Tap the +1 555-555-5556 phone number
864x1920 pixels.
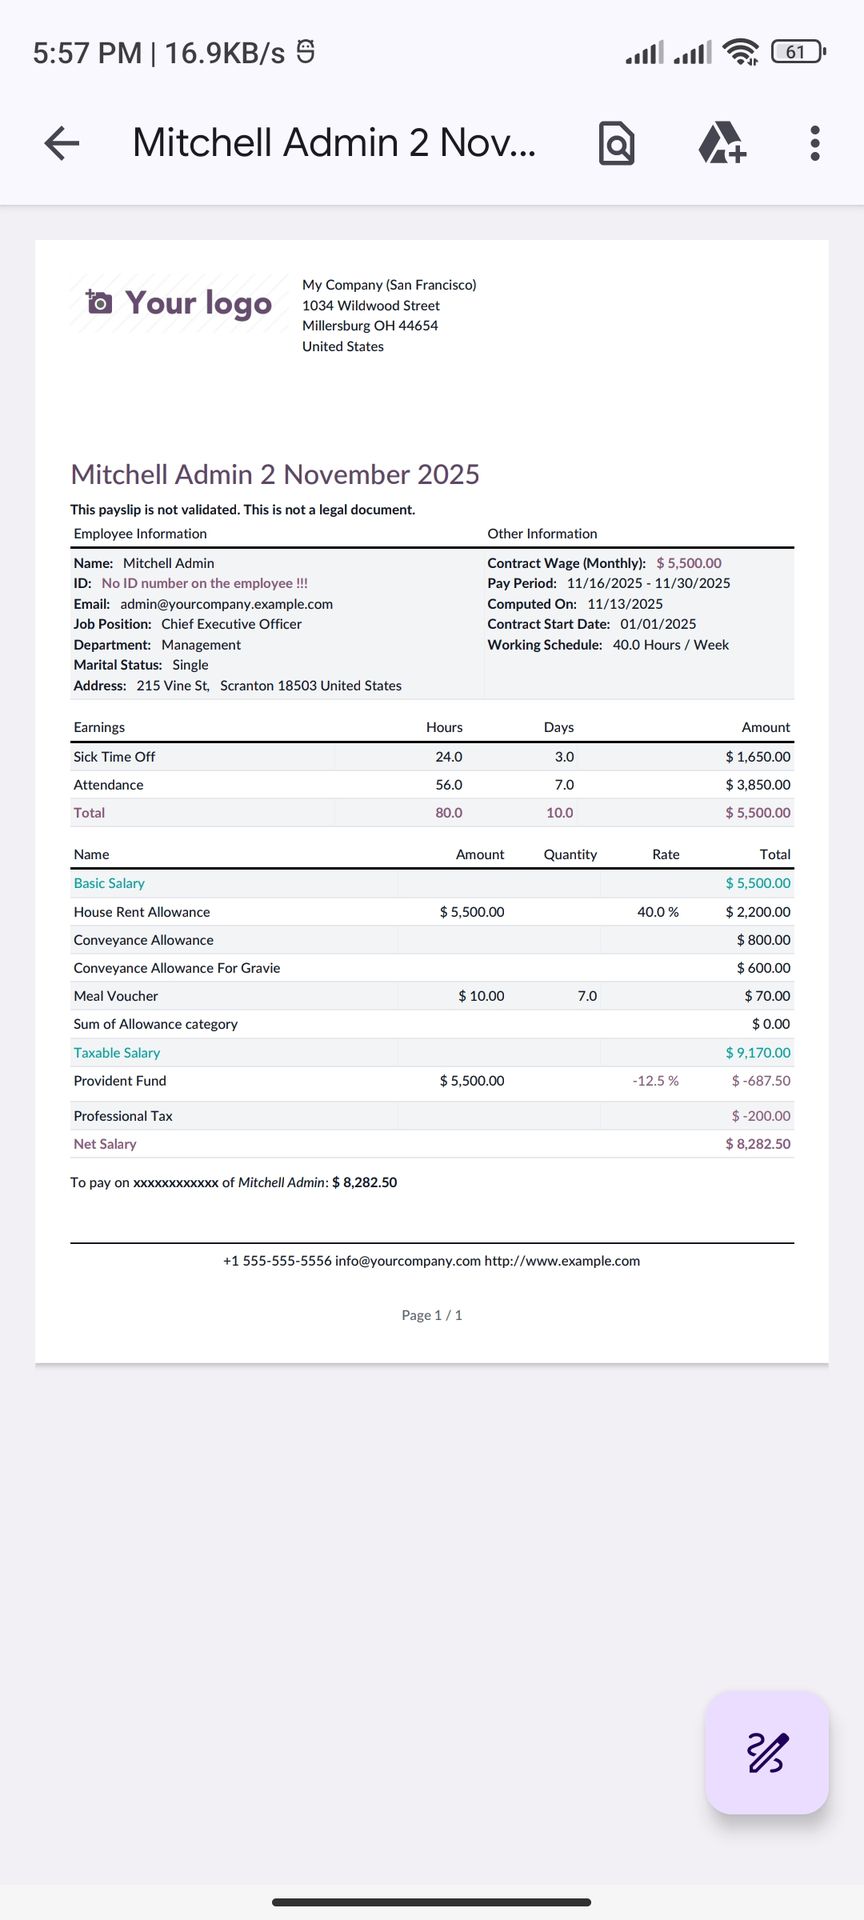pyautogui.click(x=277, y=1261)
